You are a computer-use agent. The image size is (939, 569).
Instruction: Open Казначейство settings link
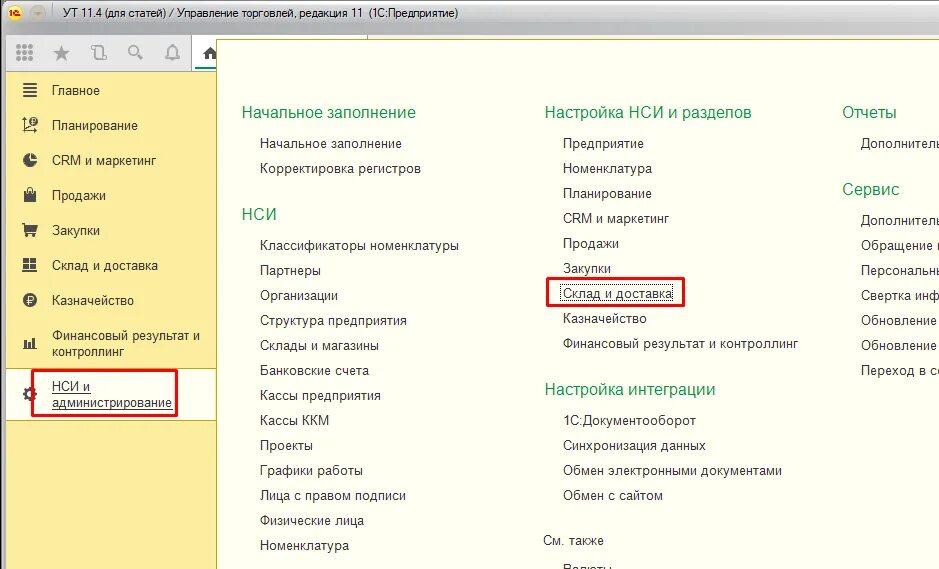[604, 319]
